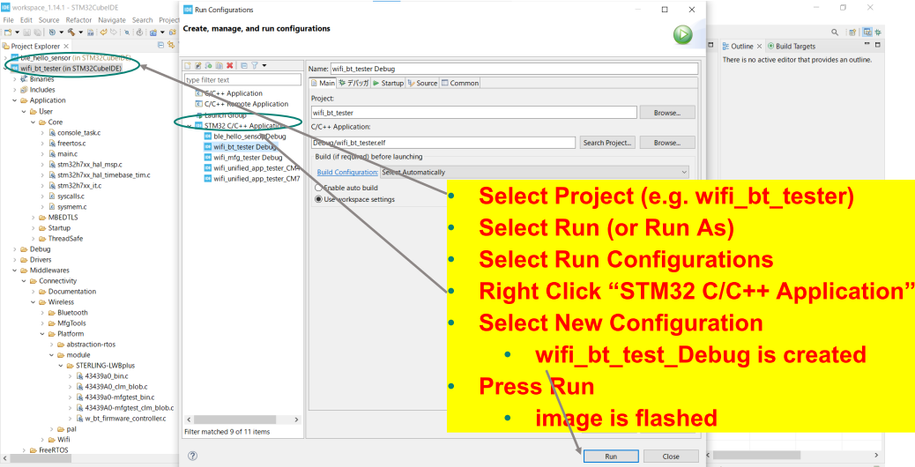Enable auto build radio option
This screenshot has width=915, height=467.
tap(320, 188)
